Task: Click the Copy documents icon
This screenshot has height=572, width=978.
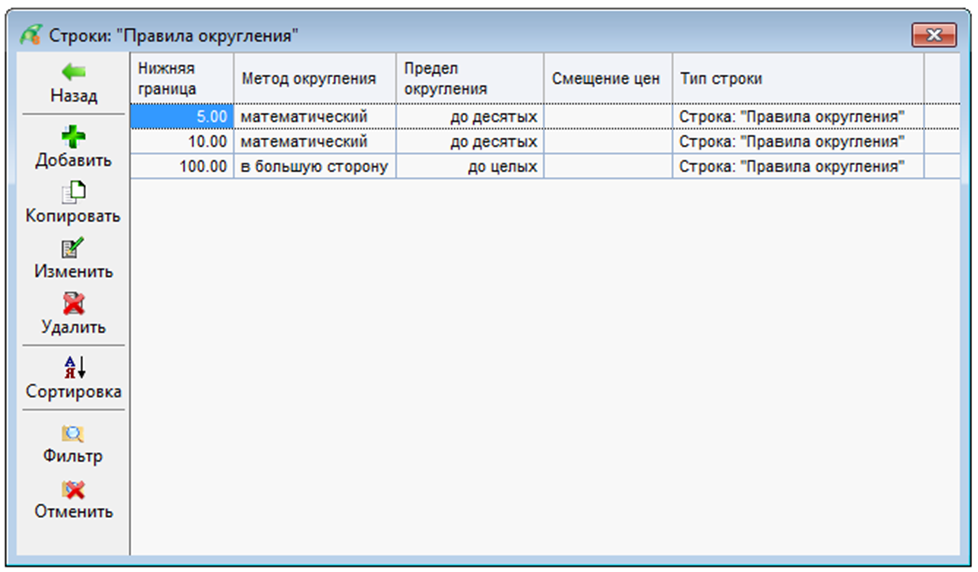Action: pyautogui.click(x=74, y=192)
